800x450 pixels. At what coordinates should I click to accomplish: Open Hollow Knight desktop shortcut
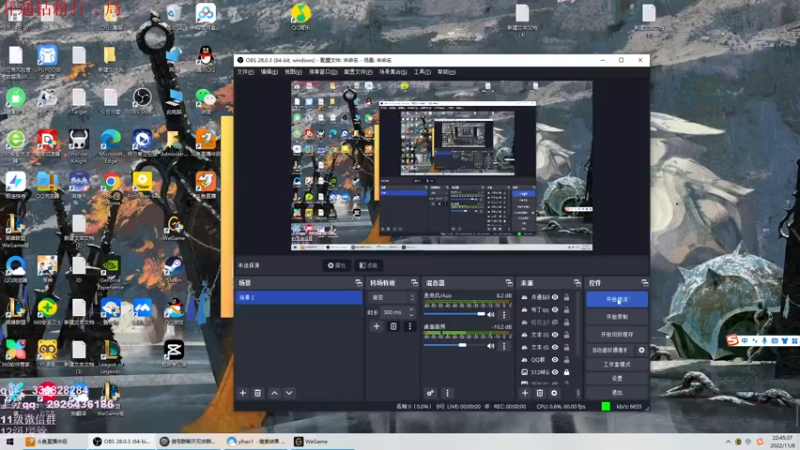(x=79, y=145)
